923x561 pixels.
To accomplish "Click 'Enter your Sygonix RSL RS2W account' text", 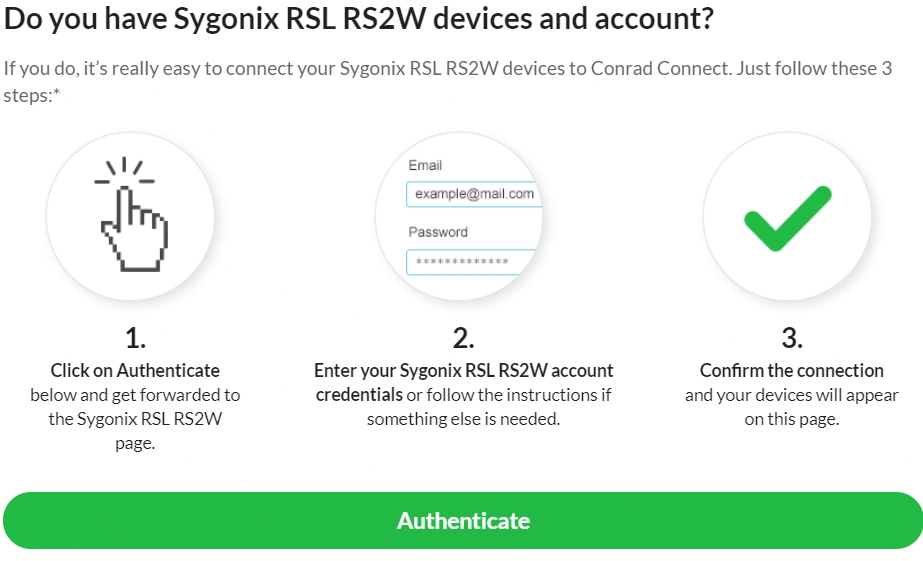I will click(x=463, y=370).
